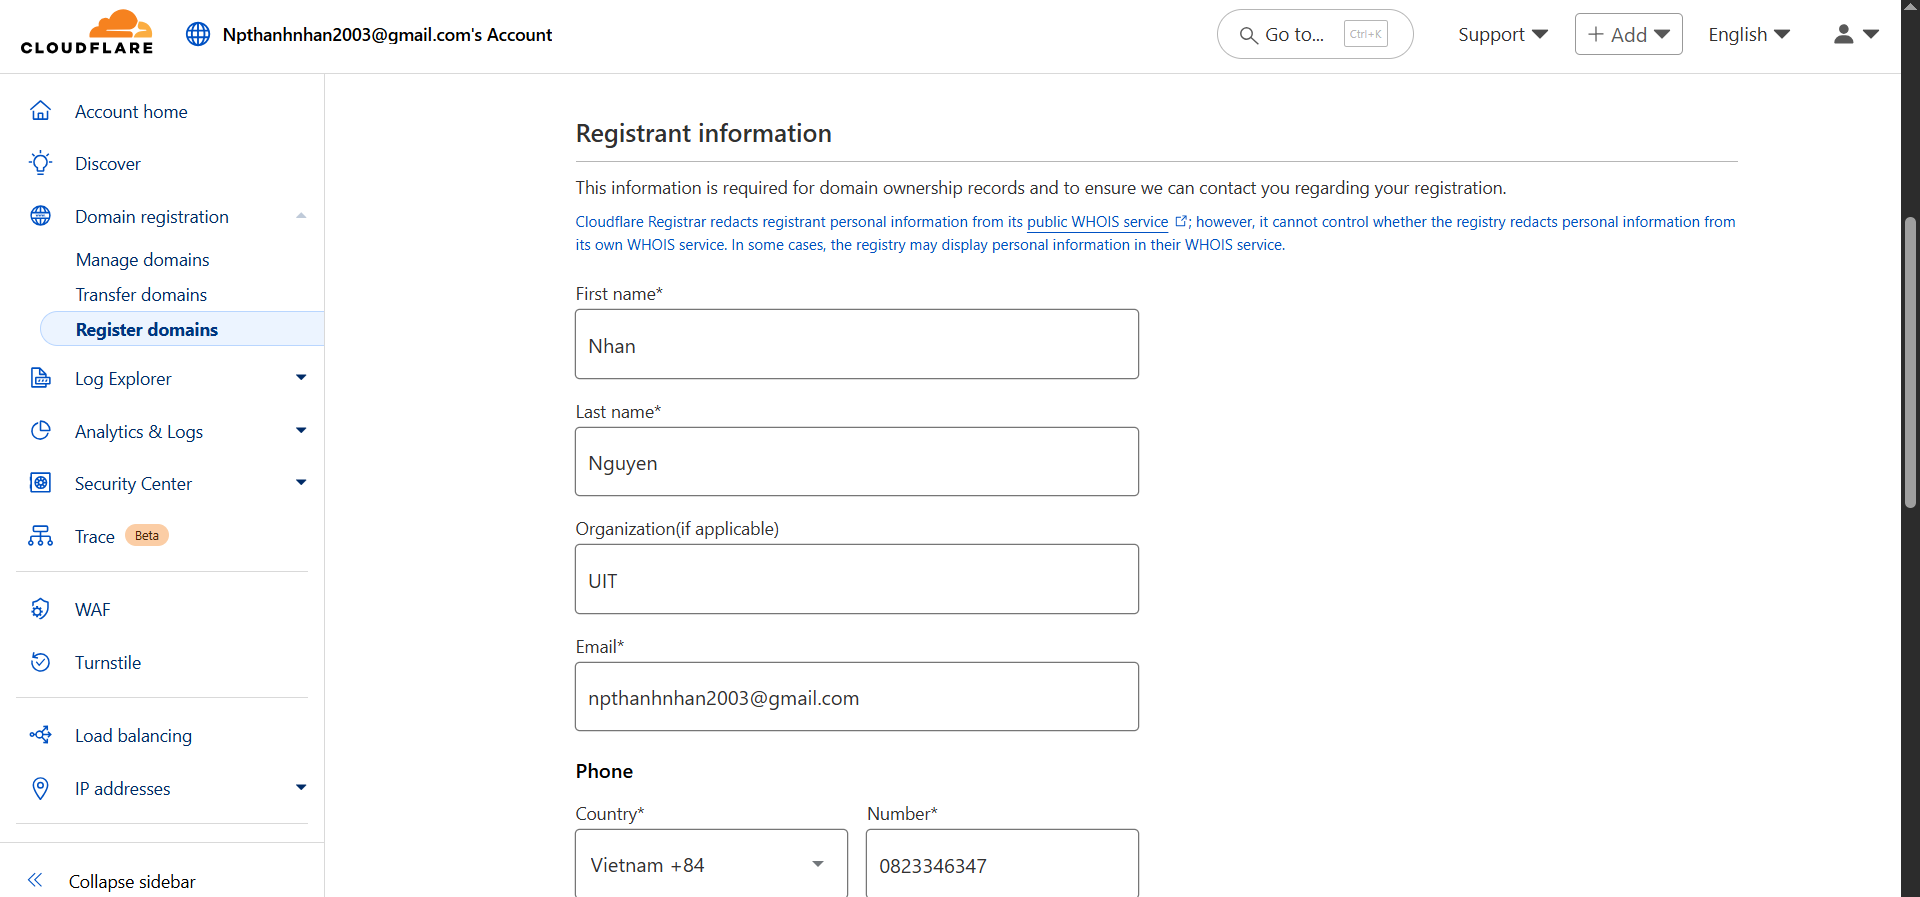The image size is (1920, 897).
Task: Open the Add dropdown button
Action: 1628,34
